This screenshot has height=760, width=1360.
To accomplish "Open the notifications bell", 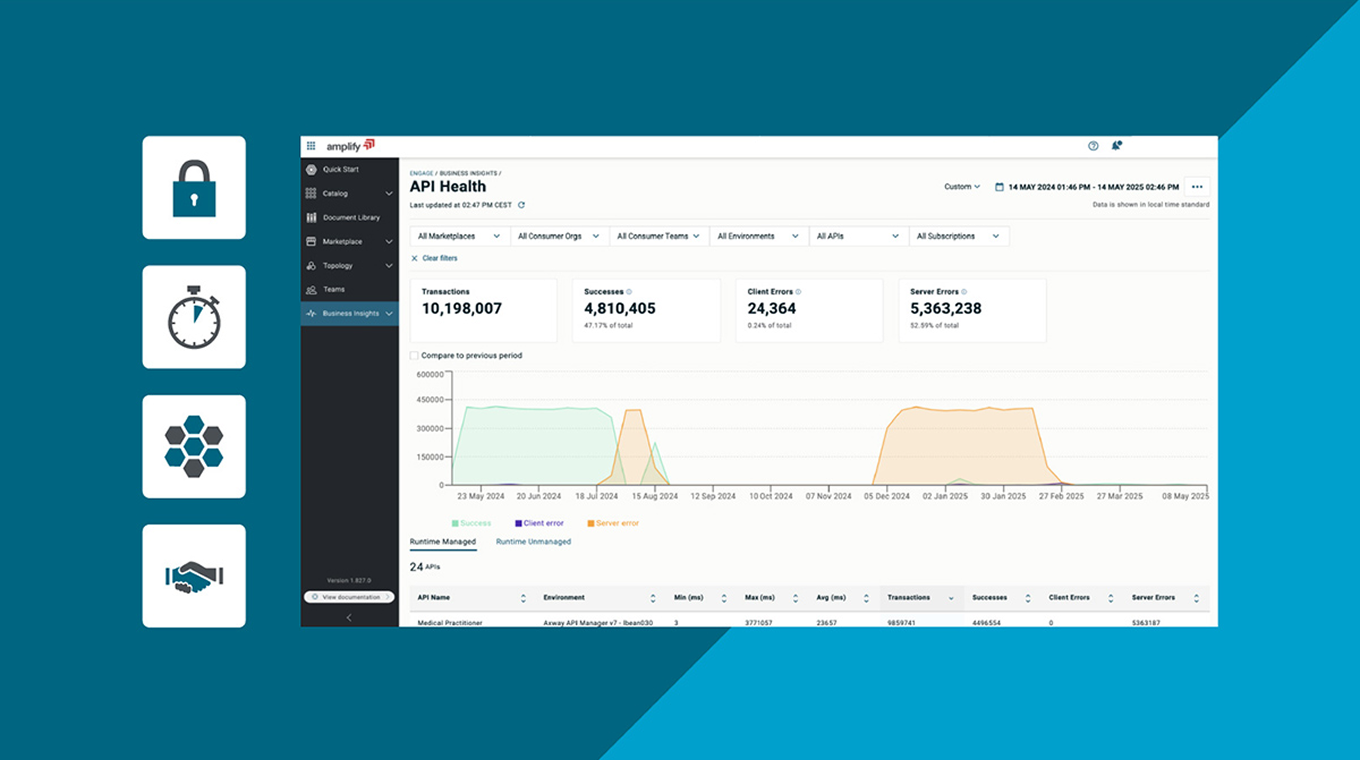I will (x=1116, y=146).
